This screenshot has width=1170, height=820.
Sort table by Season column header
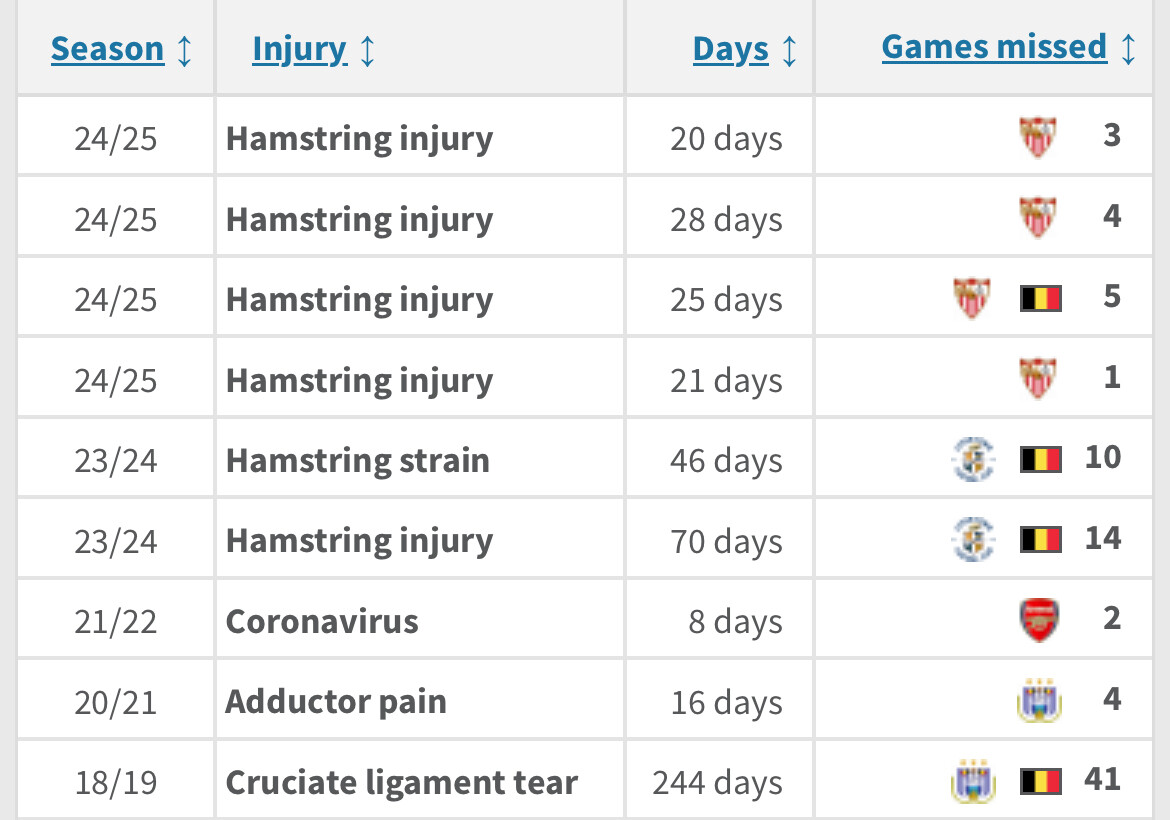click(107, 49)
